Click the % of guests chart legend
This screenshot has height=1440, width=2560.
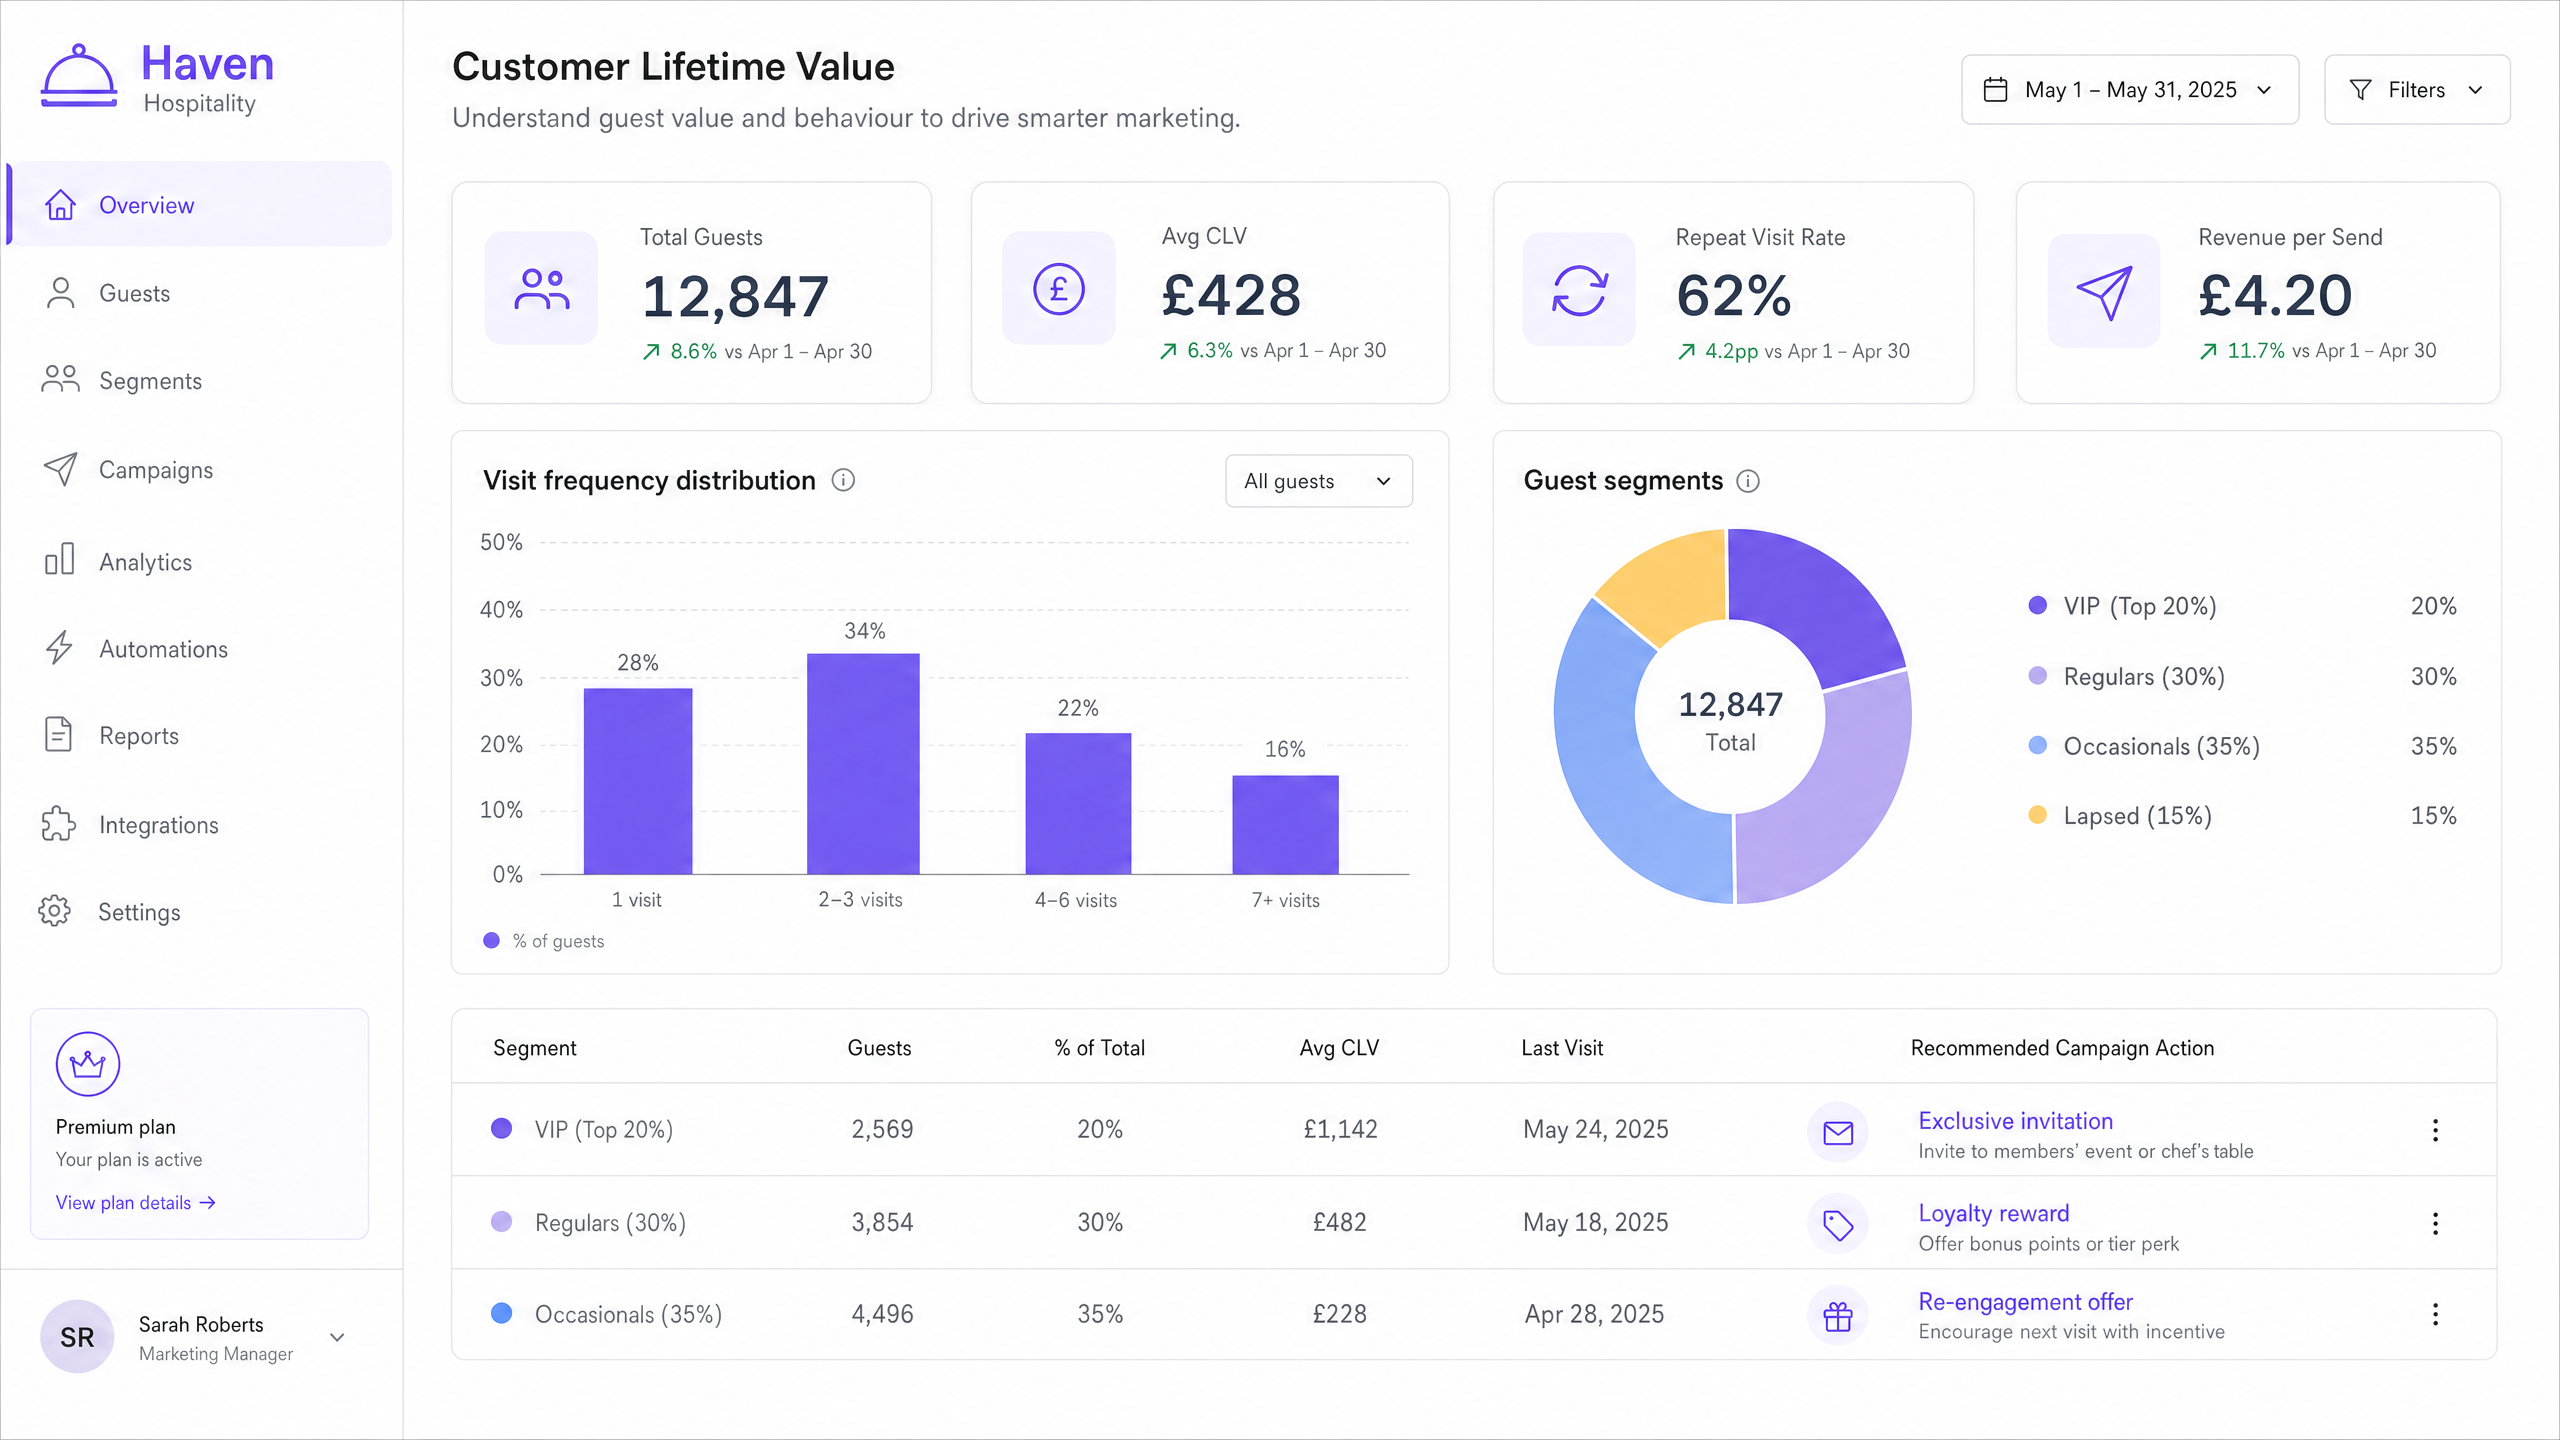544,941
